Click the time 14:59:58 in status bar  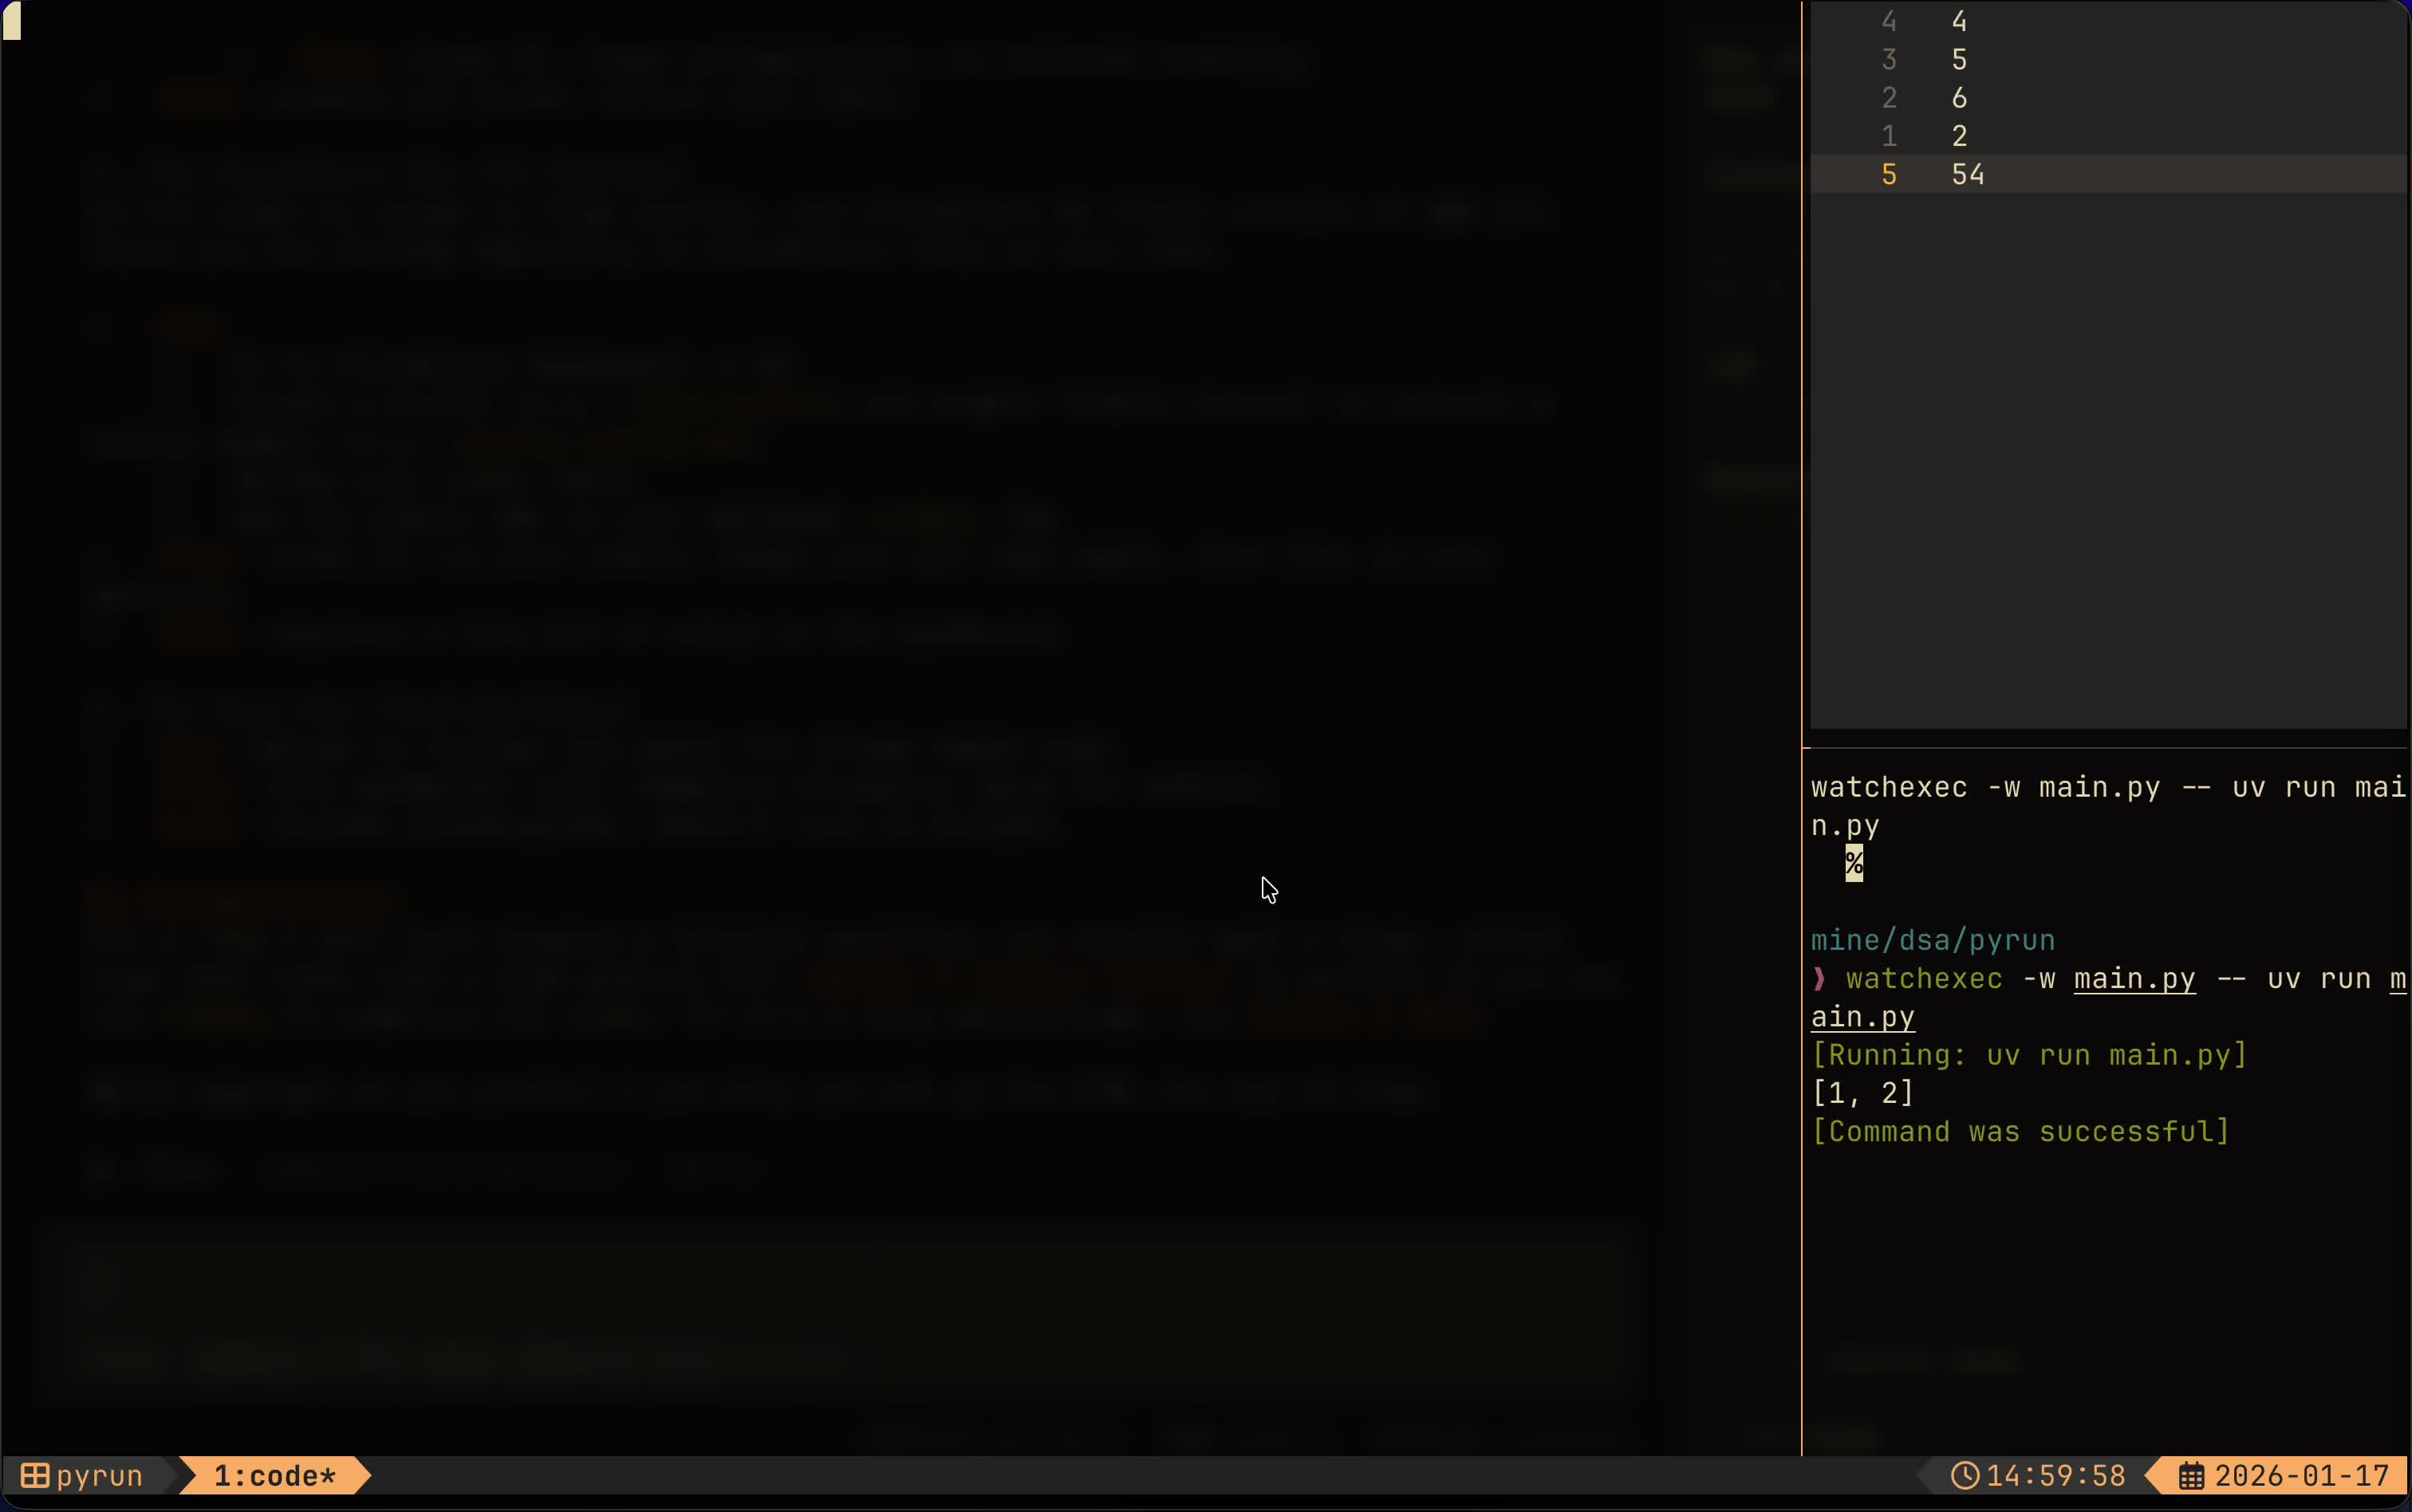(x=2055, y=1476)
